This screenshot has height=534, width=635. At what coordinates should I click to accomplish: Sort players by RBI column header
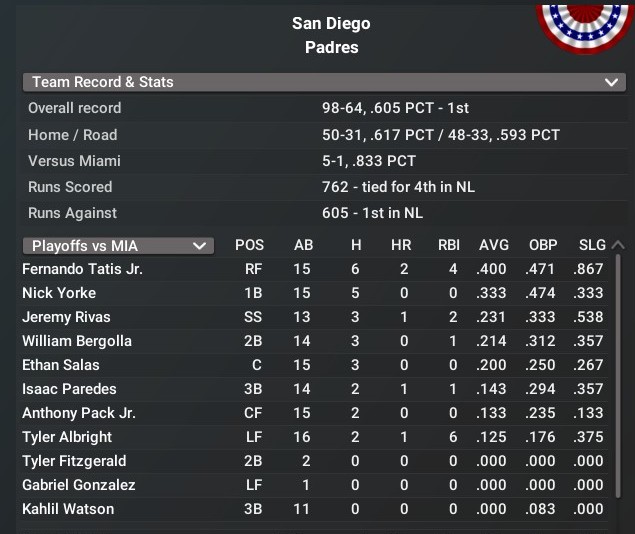448,245
